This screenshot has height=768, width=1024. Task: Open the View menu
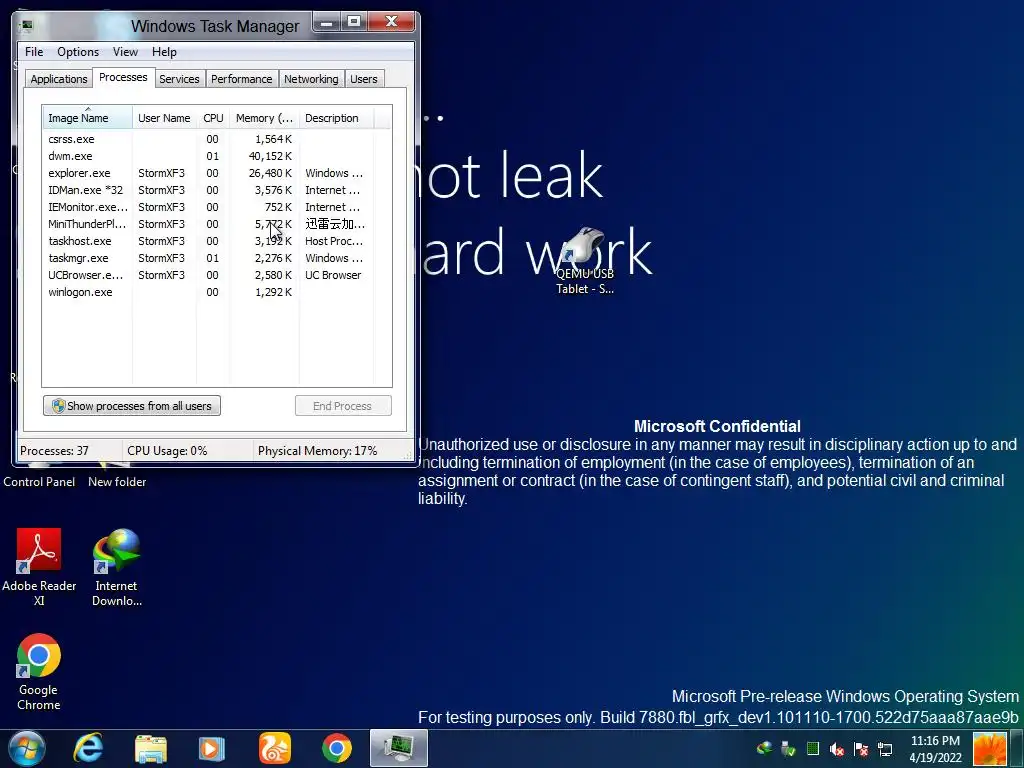[x=125, y=52]
